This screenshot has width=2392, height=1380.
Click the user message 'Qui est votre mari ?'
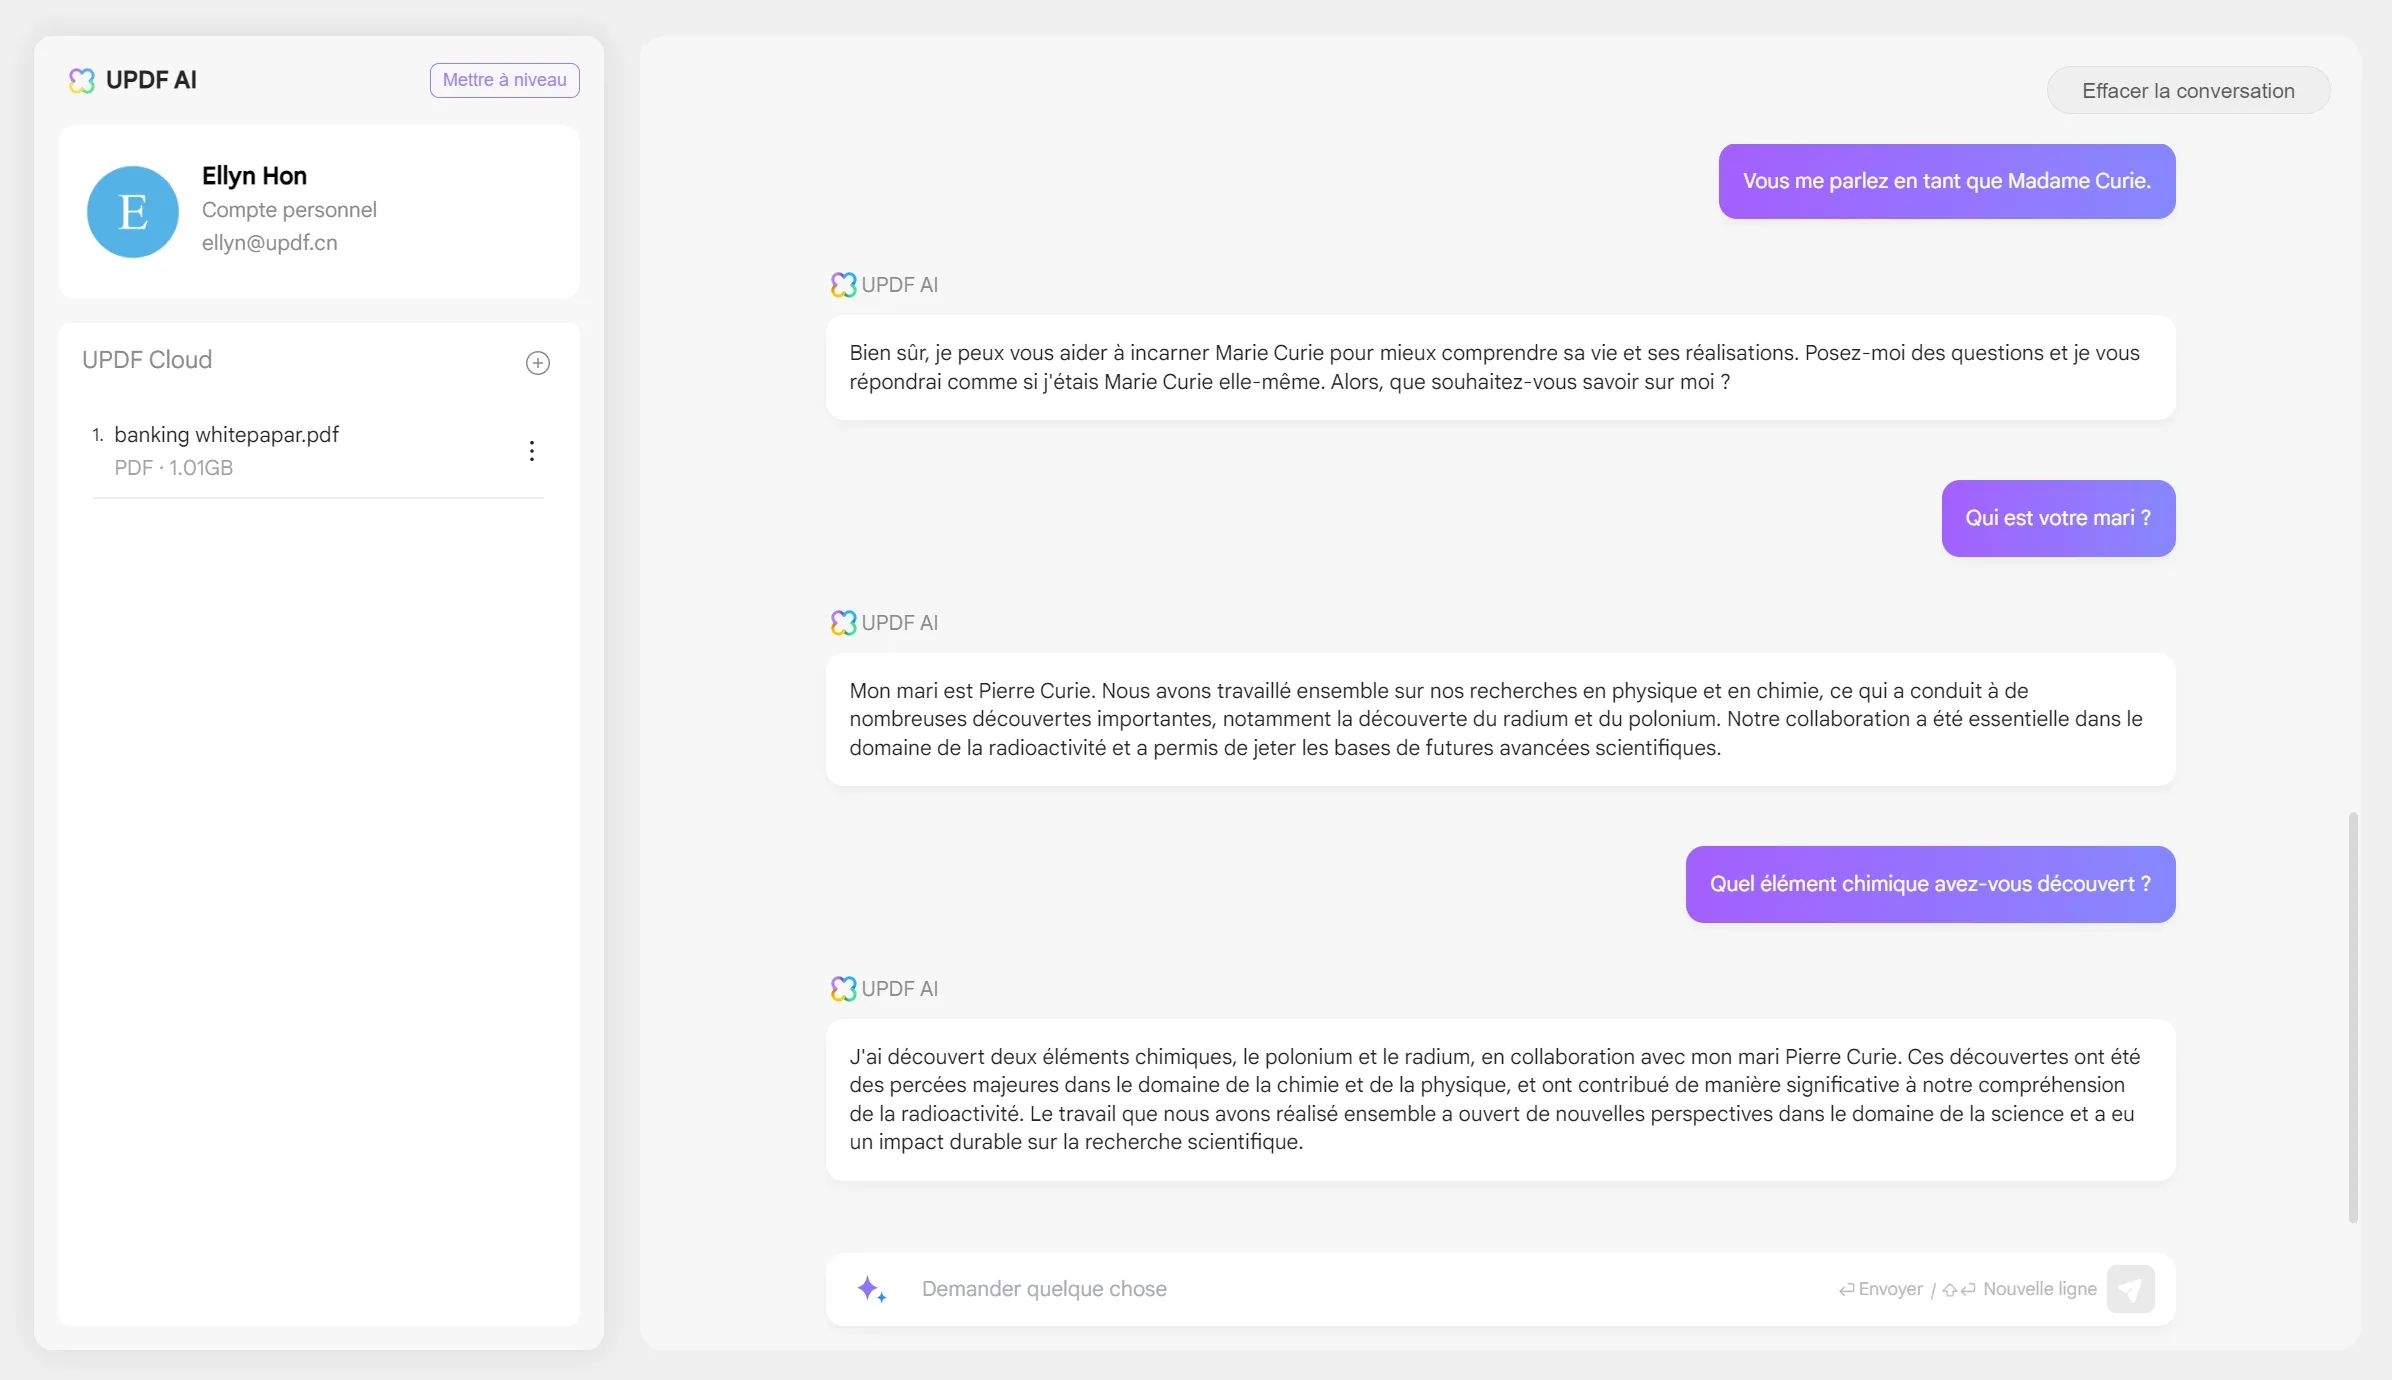tap(2058, 518)
